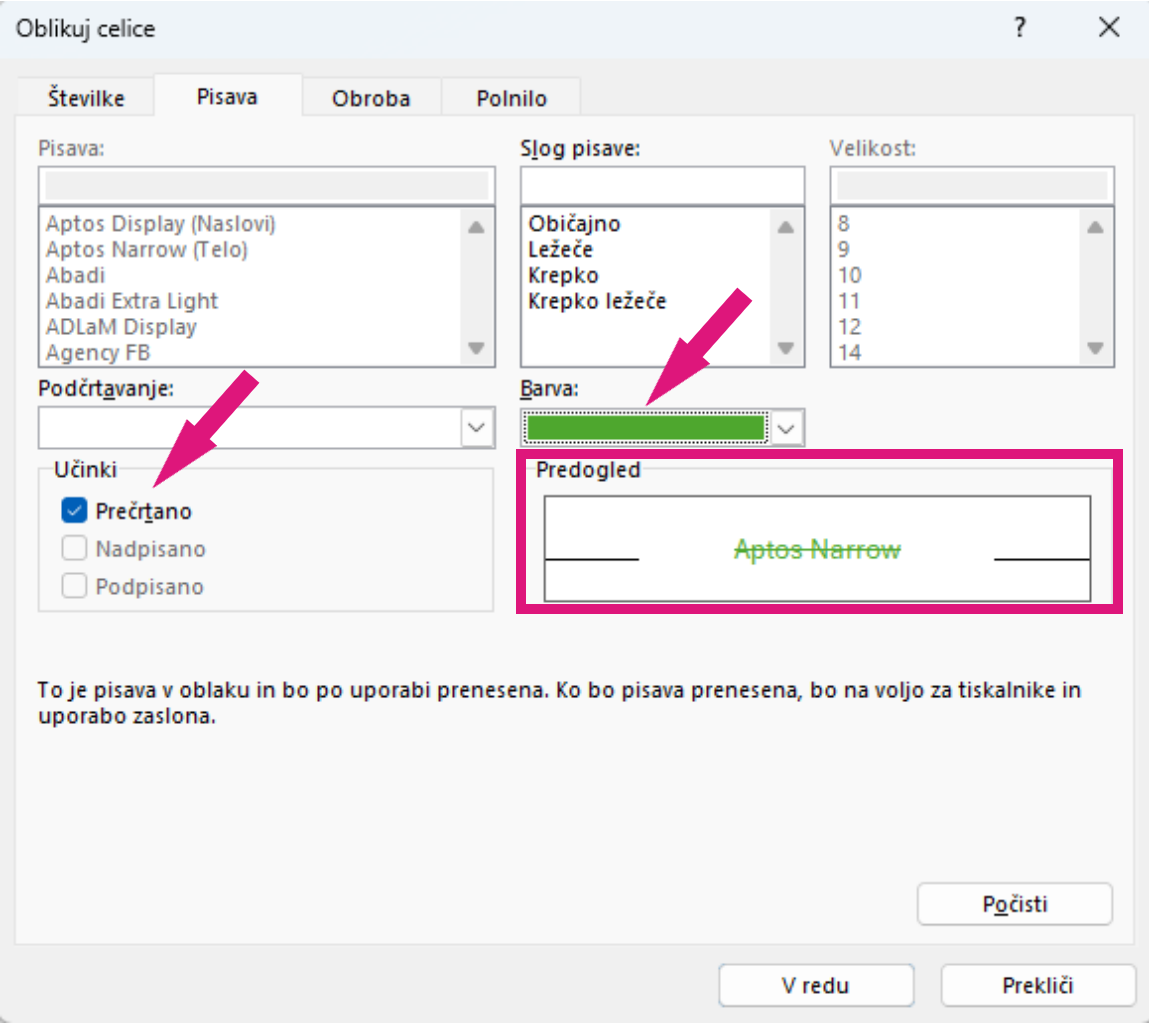The image size is (1149, 1024).
Task: Click the Pisava font name input field
Action: pos(267,186)
